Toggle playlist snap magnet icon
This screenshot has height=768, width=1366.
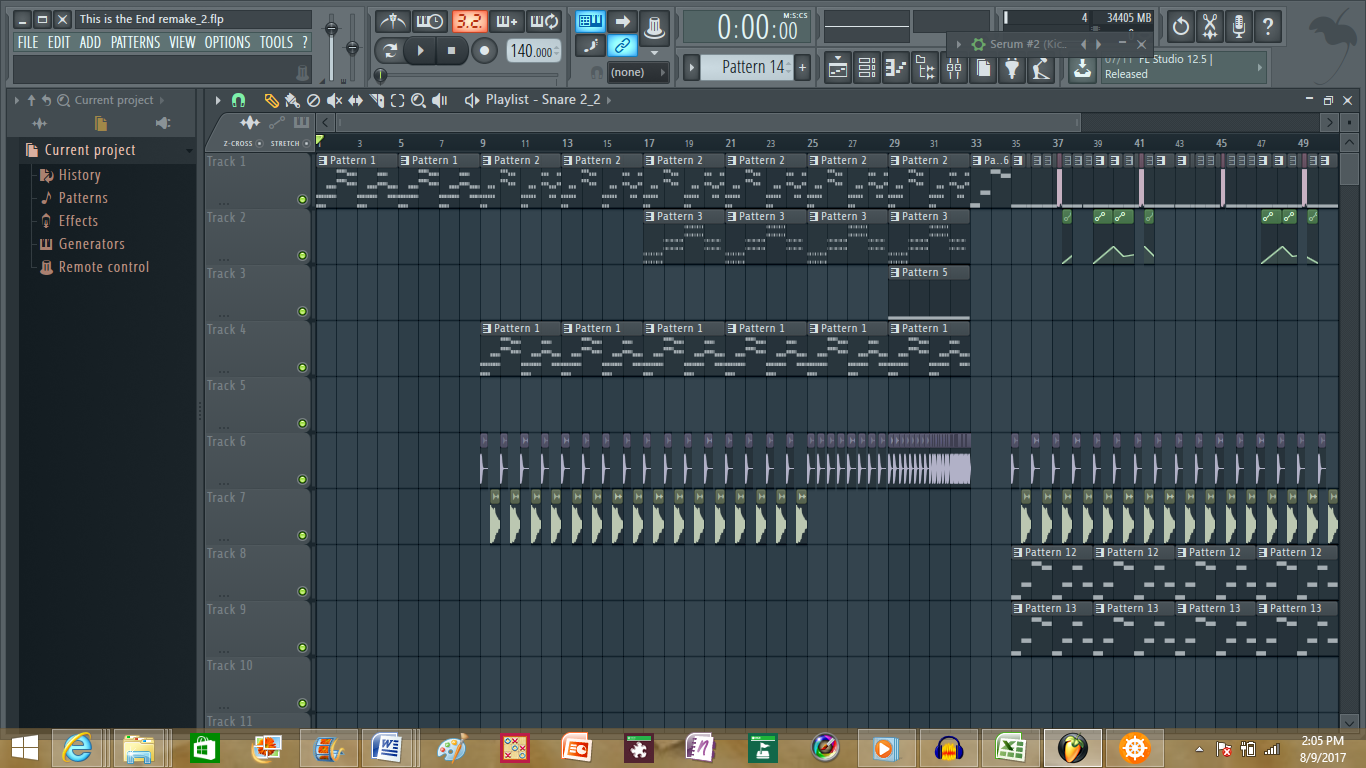[238, 100]
